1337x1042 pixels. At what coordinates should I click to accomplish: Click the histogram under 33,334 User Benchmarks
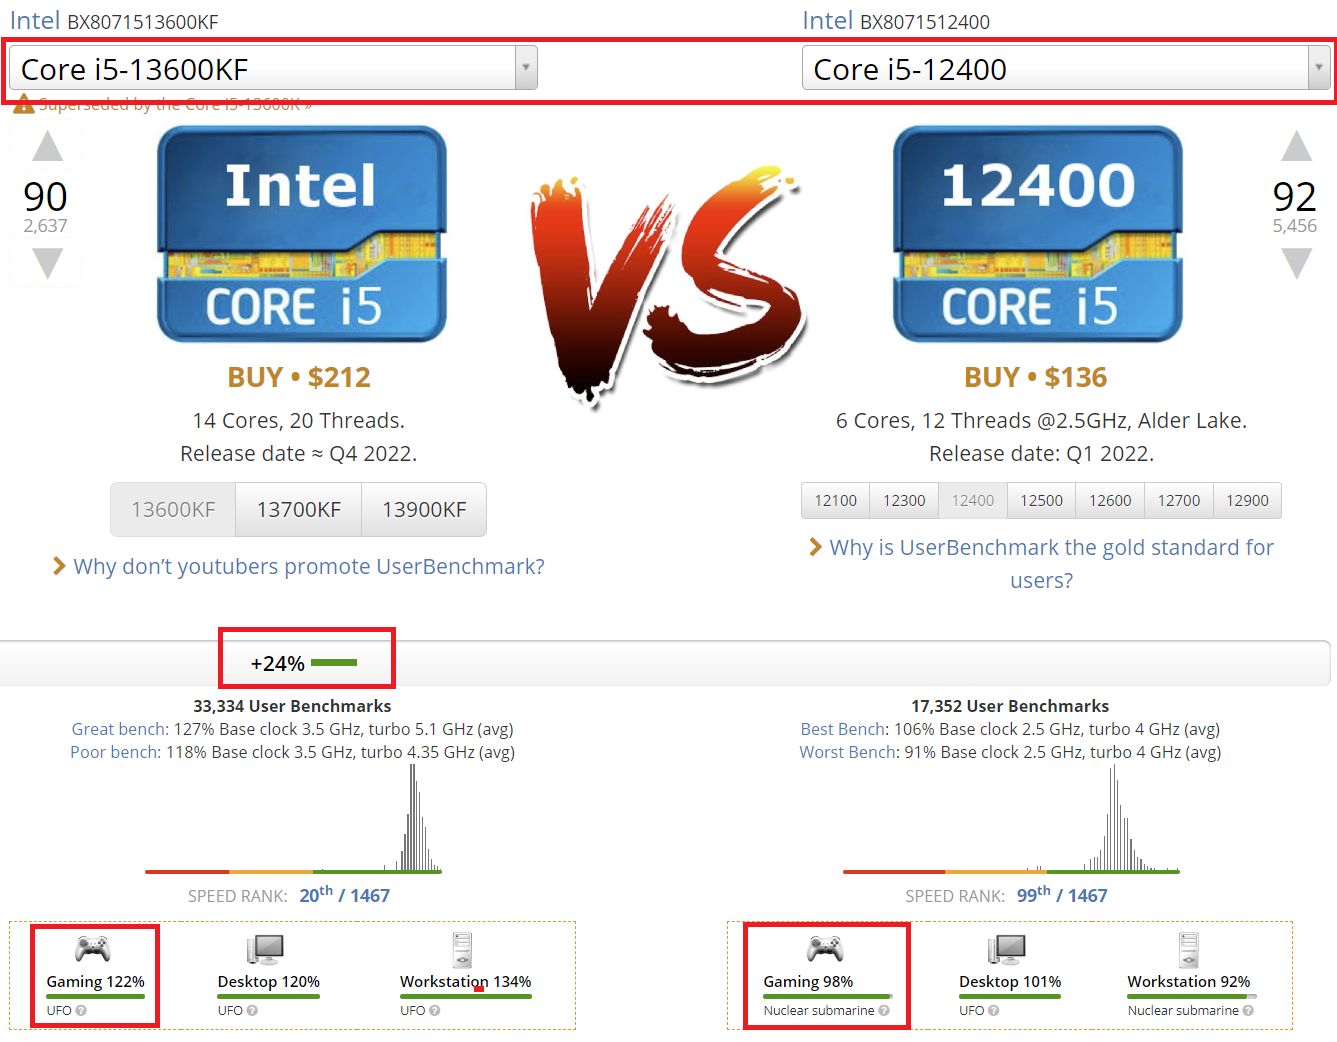[x=293, y=820]
